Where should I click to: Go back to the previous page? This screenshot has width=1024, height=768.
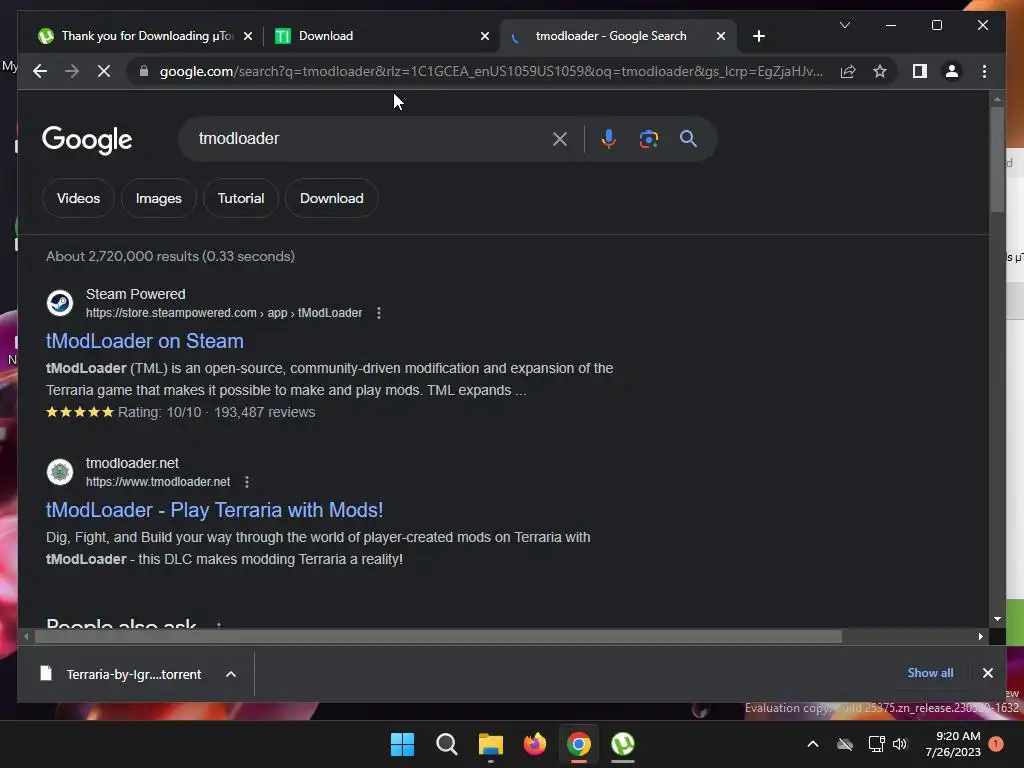(40, 71)
